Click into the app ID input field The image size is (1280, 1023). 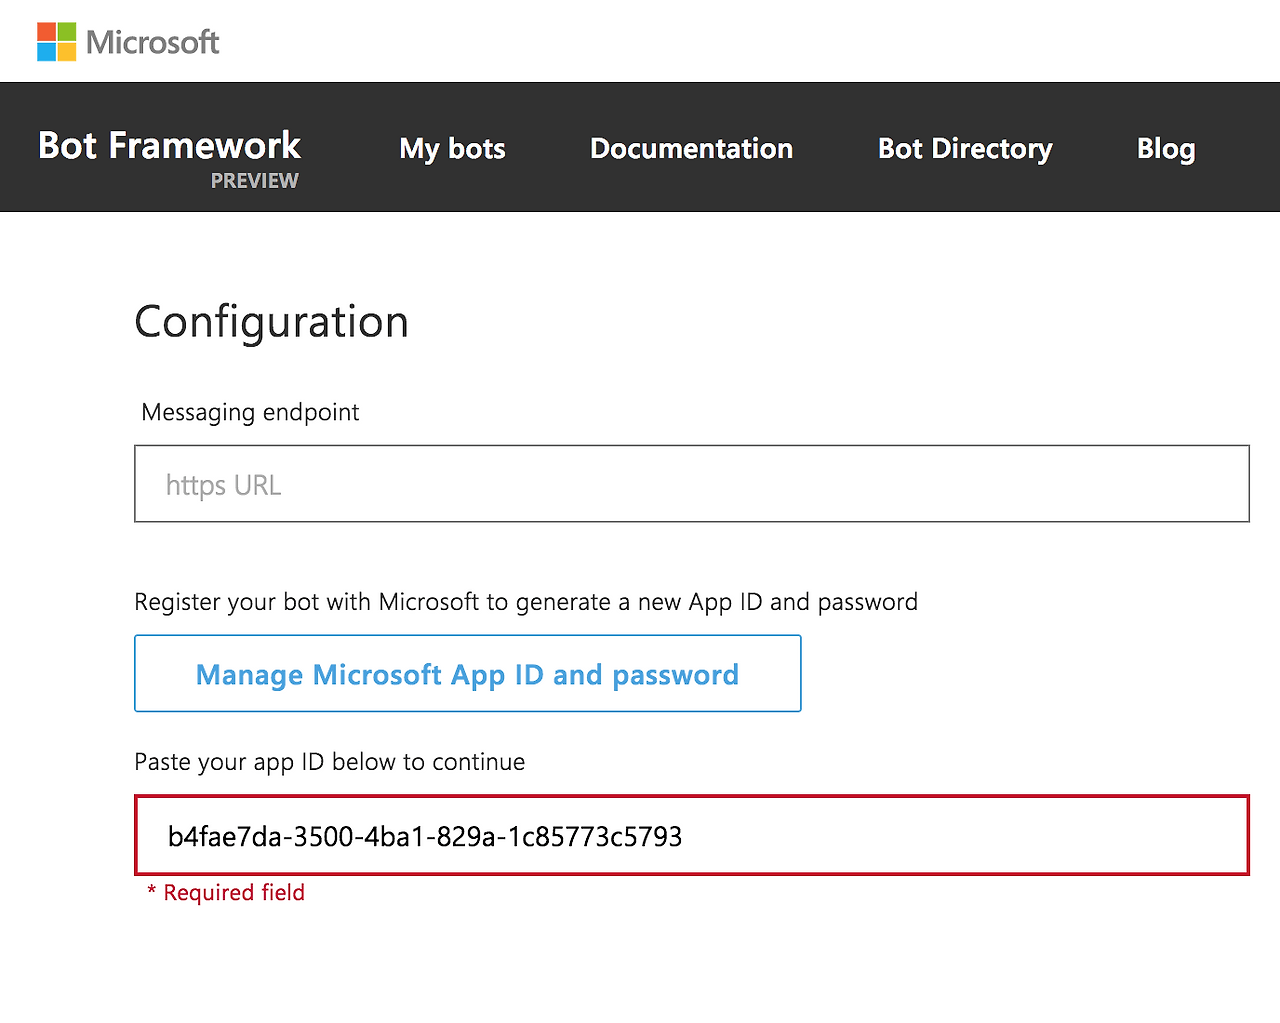click(691, 836)
